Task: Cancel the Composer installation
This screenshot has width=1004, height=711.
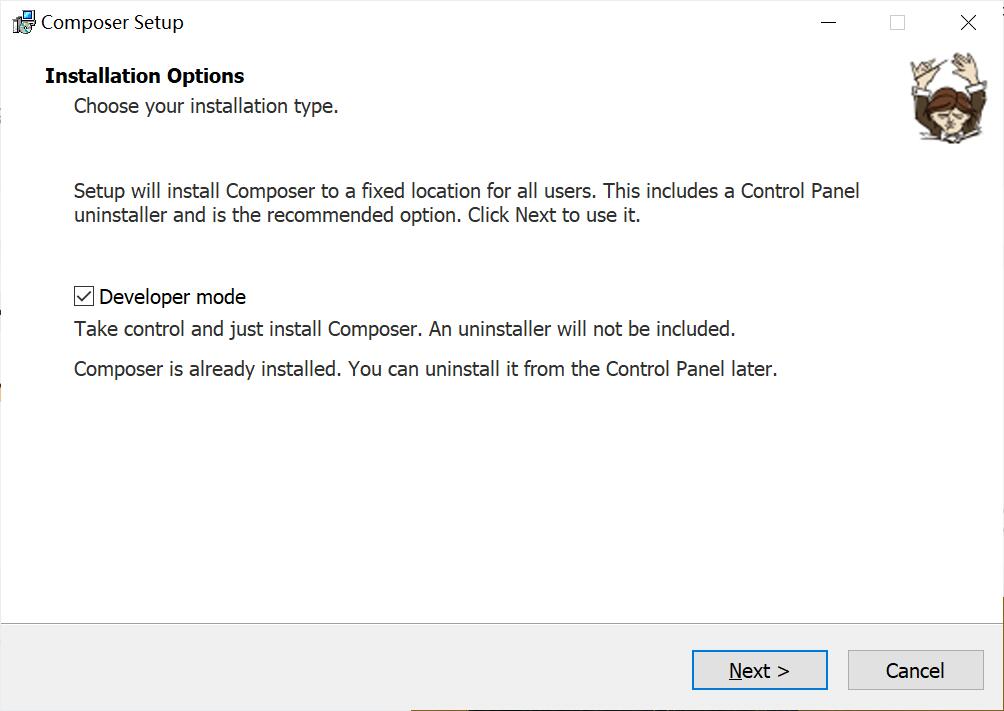Action: click(915, 670)
